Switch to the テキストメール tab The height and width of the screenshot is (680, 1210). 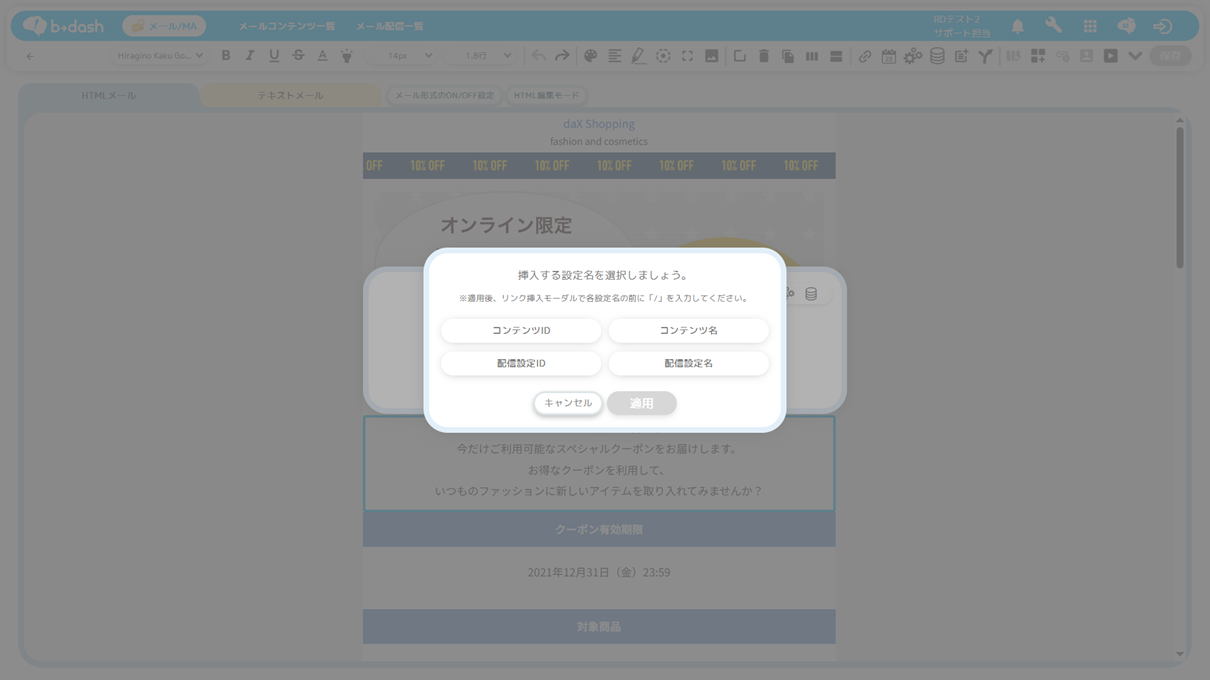(x=290, y=96)
